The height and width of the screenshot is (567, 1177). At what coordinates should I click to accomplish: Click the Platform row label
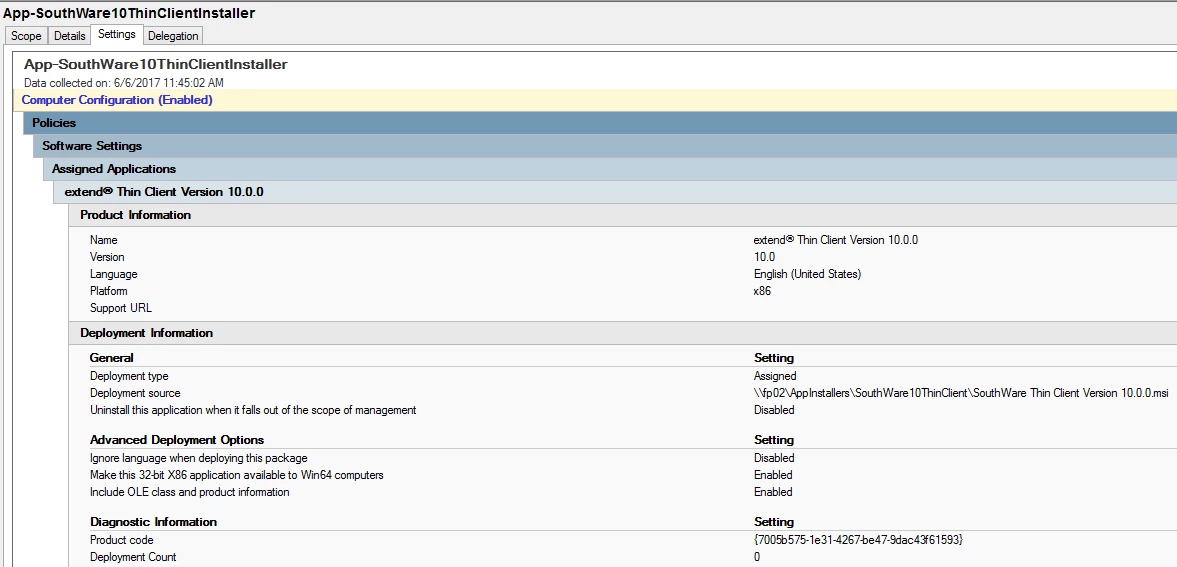click(x=109, y=291)
